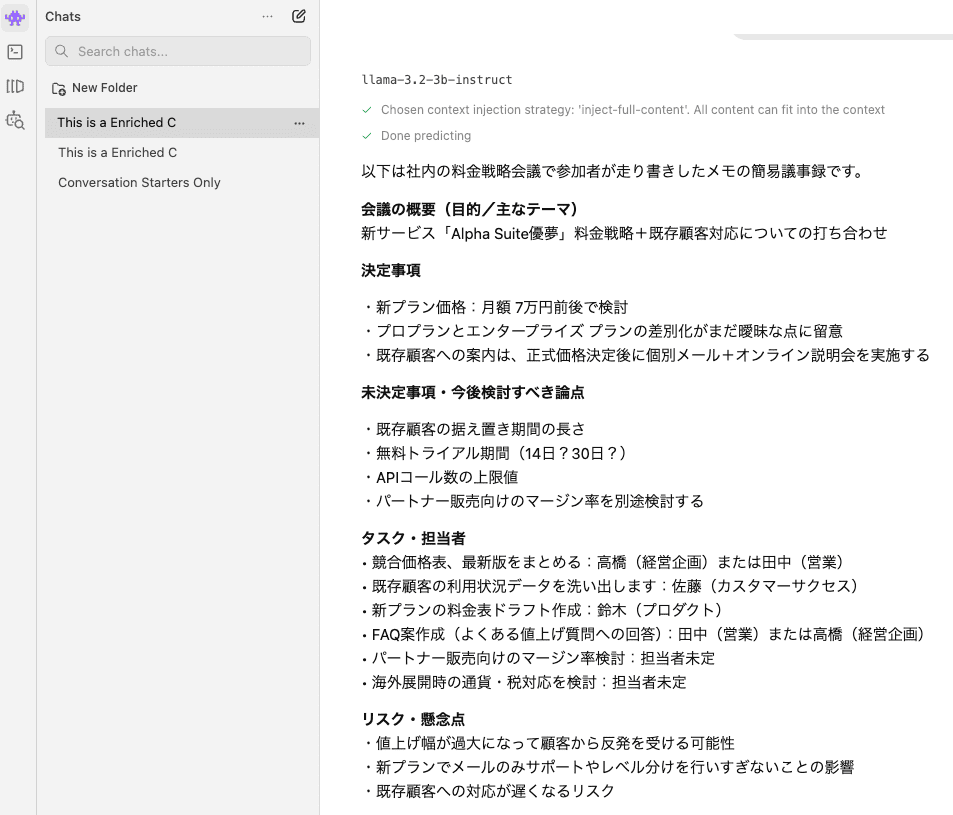This screenshot has height=815, width=953.
Task: Click the line '海外展開時の通貨・税対応を検討：担当者未定'
Action: (524, 683)
